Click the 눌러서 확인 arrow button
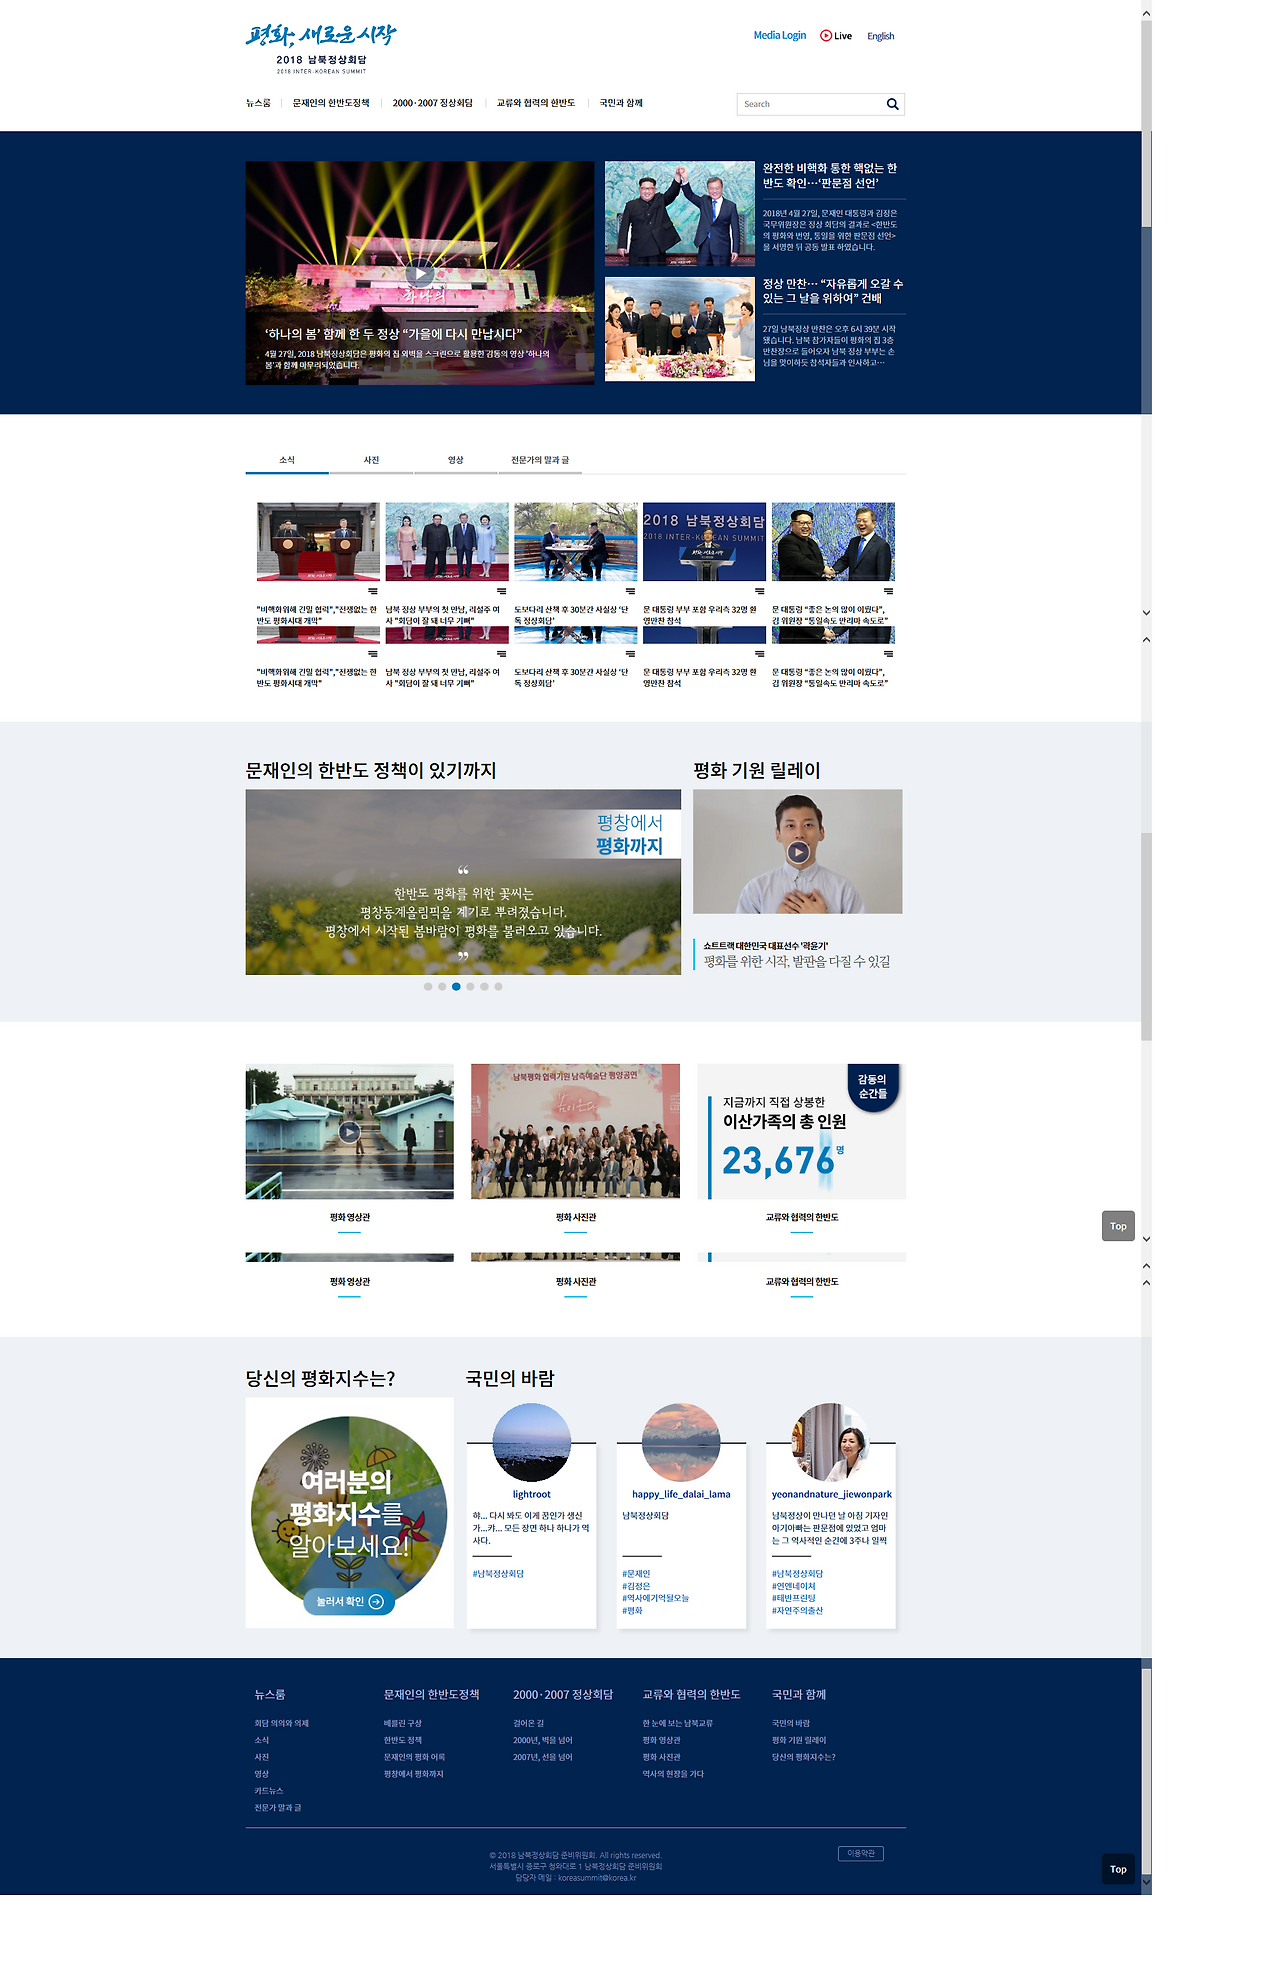The width and height of the screenshot is (1280, 1965). [349, 1601]
